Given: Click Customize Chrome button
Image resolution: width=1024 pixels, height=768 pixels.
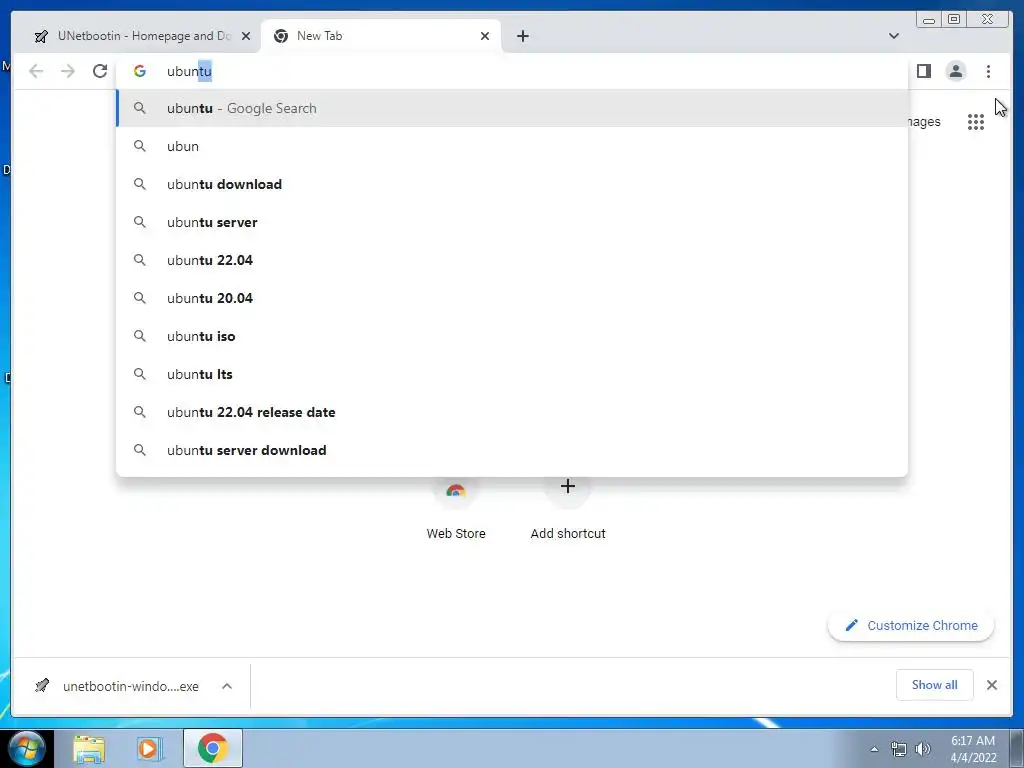Looking at the screenshot, I should [911, 626].
